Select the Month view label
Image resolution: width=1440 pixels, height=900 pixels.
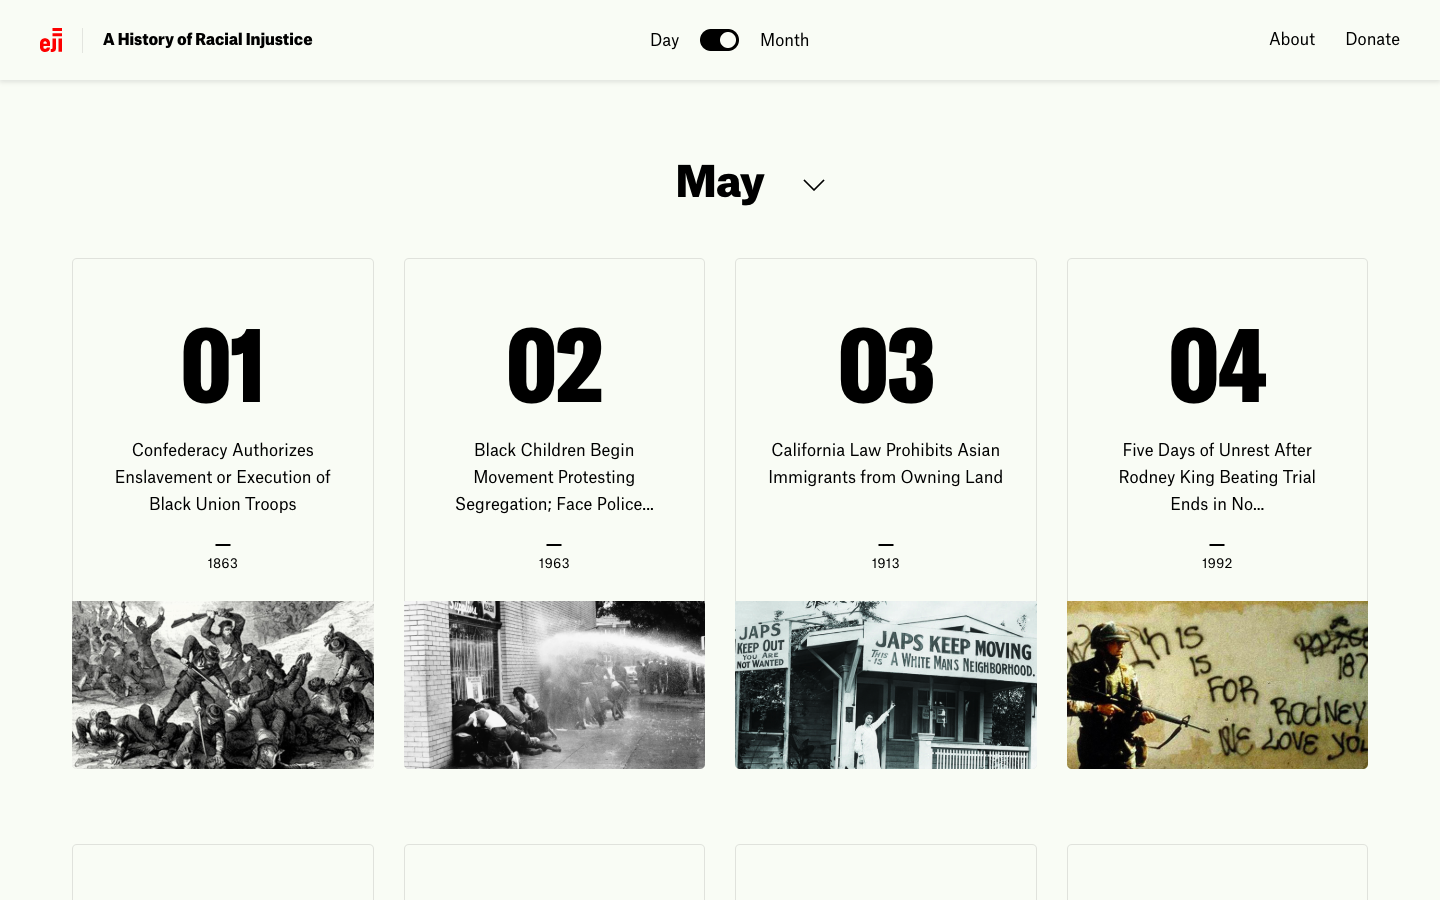click(x=784, y=40)
